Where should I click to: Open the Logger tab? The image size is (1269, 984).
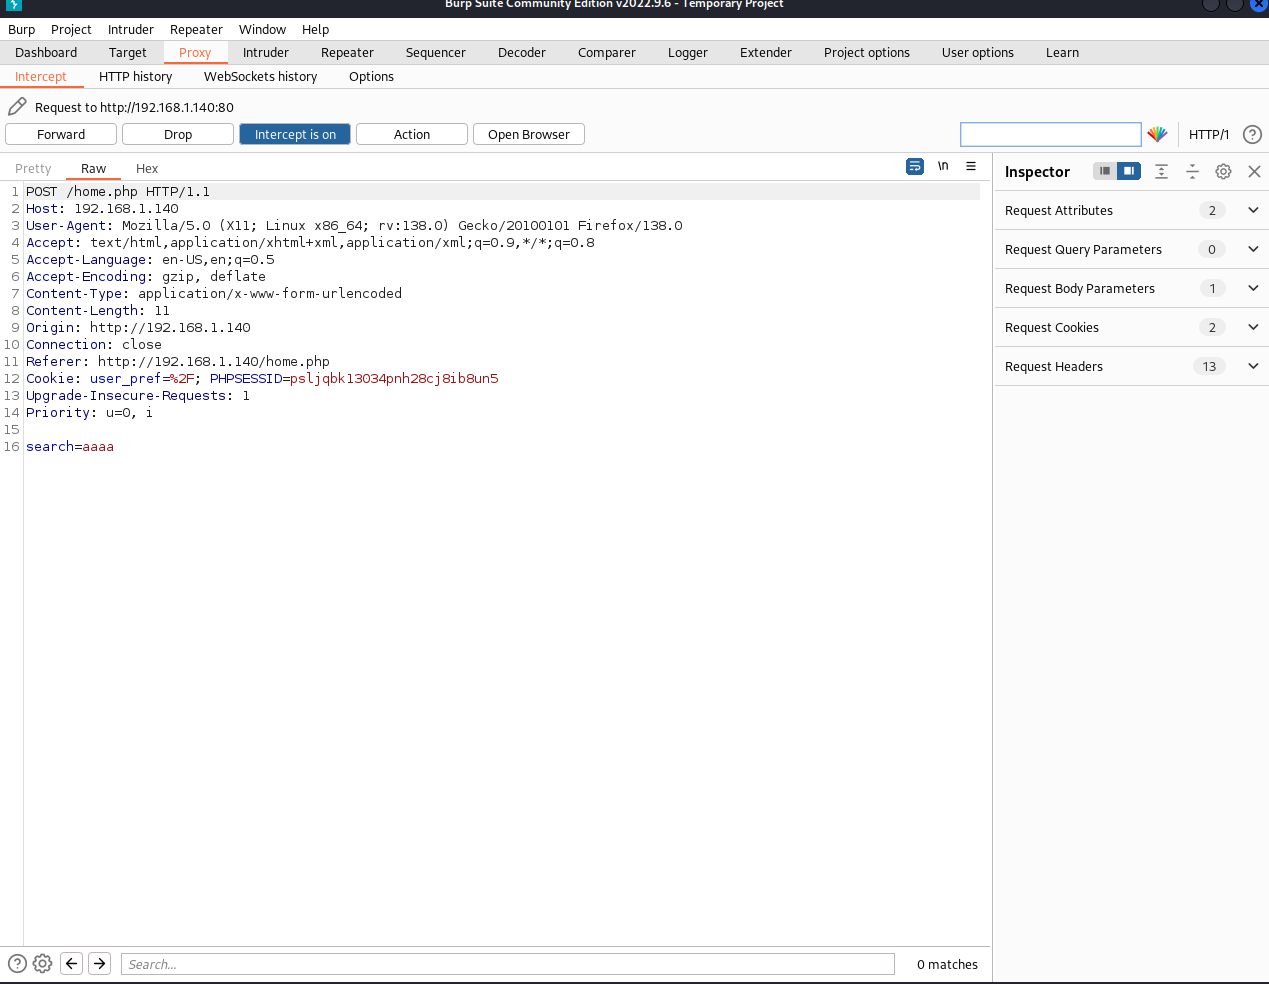coord(688,52)
